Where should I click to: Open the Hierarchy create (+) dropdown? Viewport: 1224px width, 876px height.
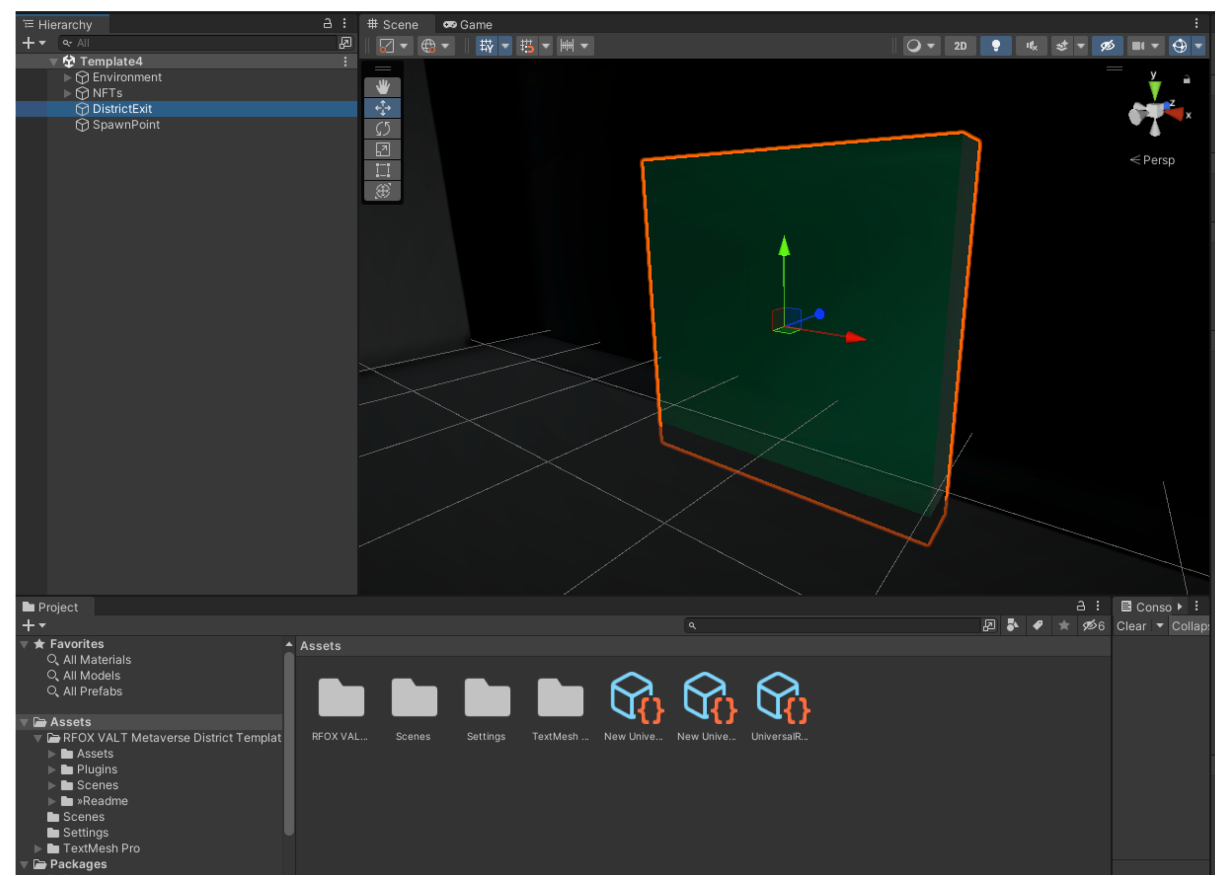pyautogui.click(x=34, y=43)
